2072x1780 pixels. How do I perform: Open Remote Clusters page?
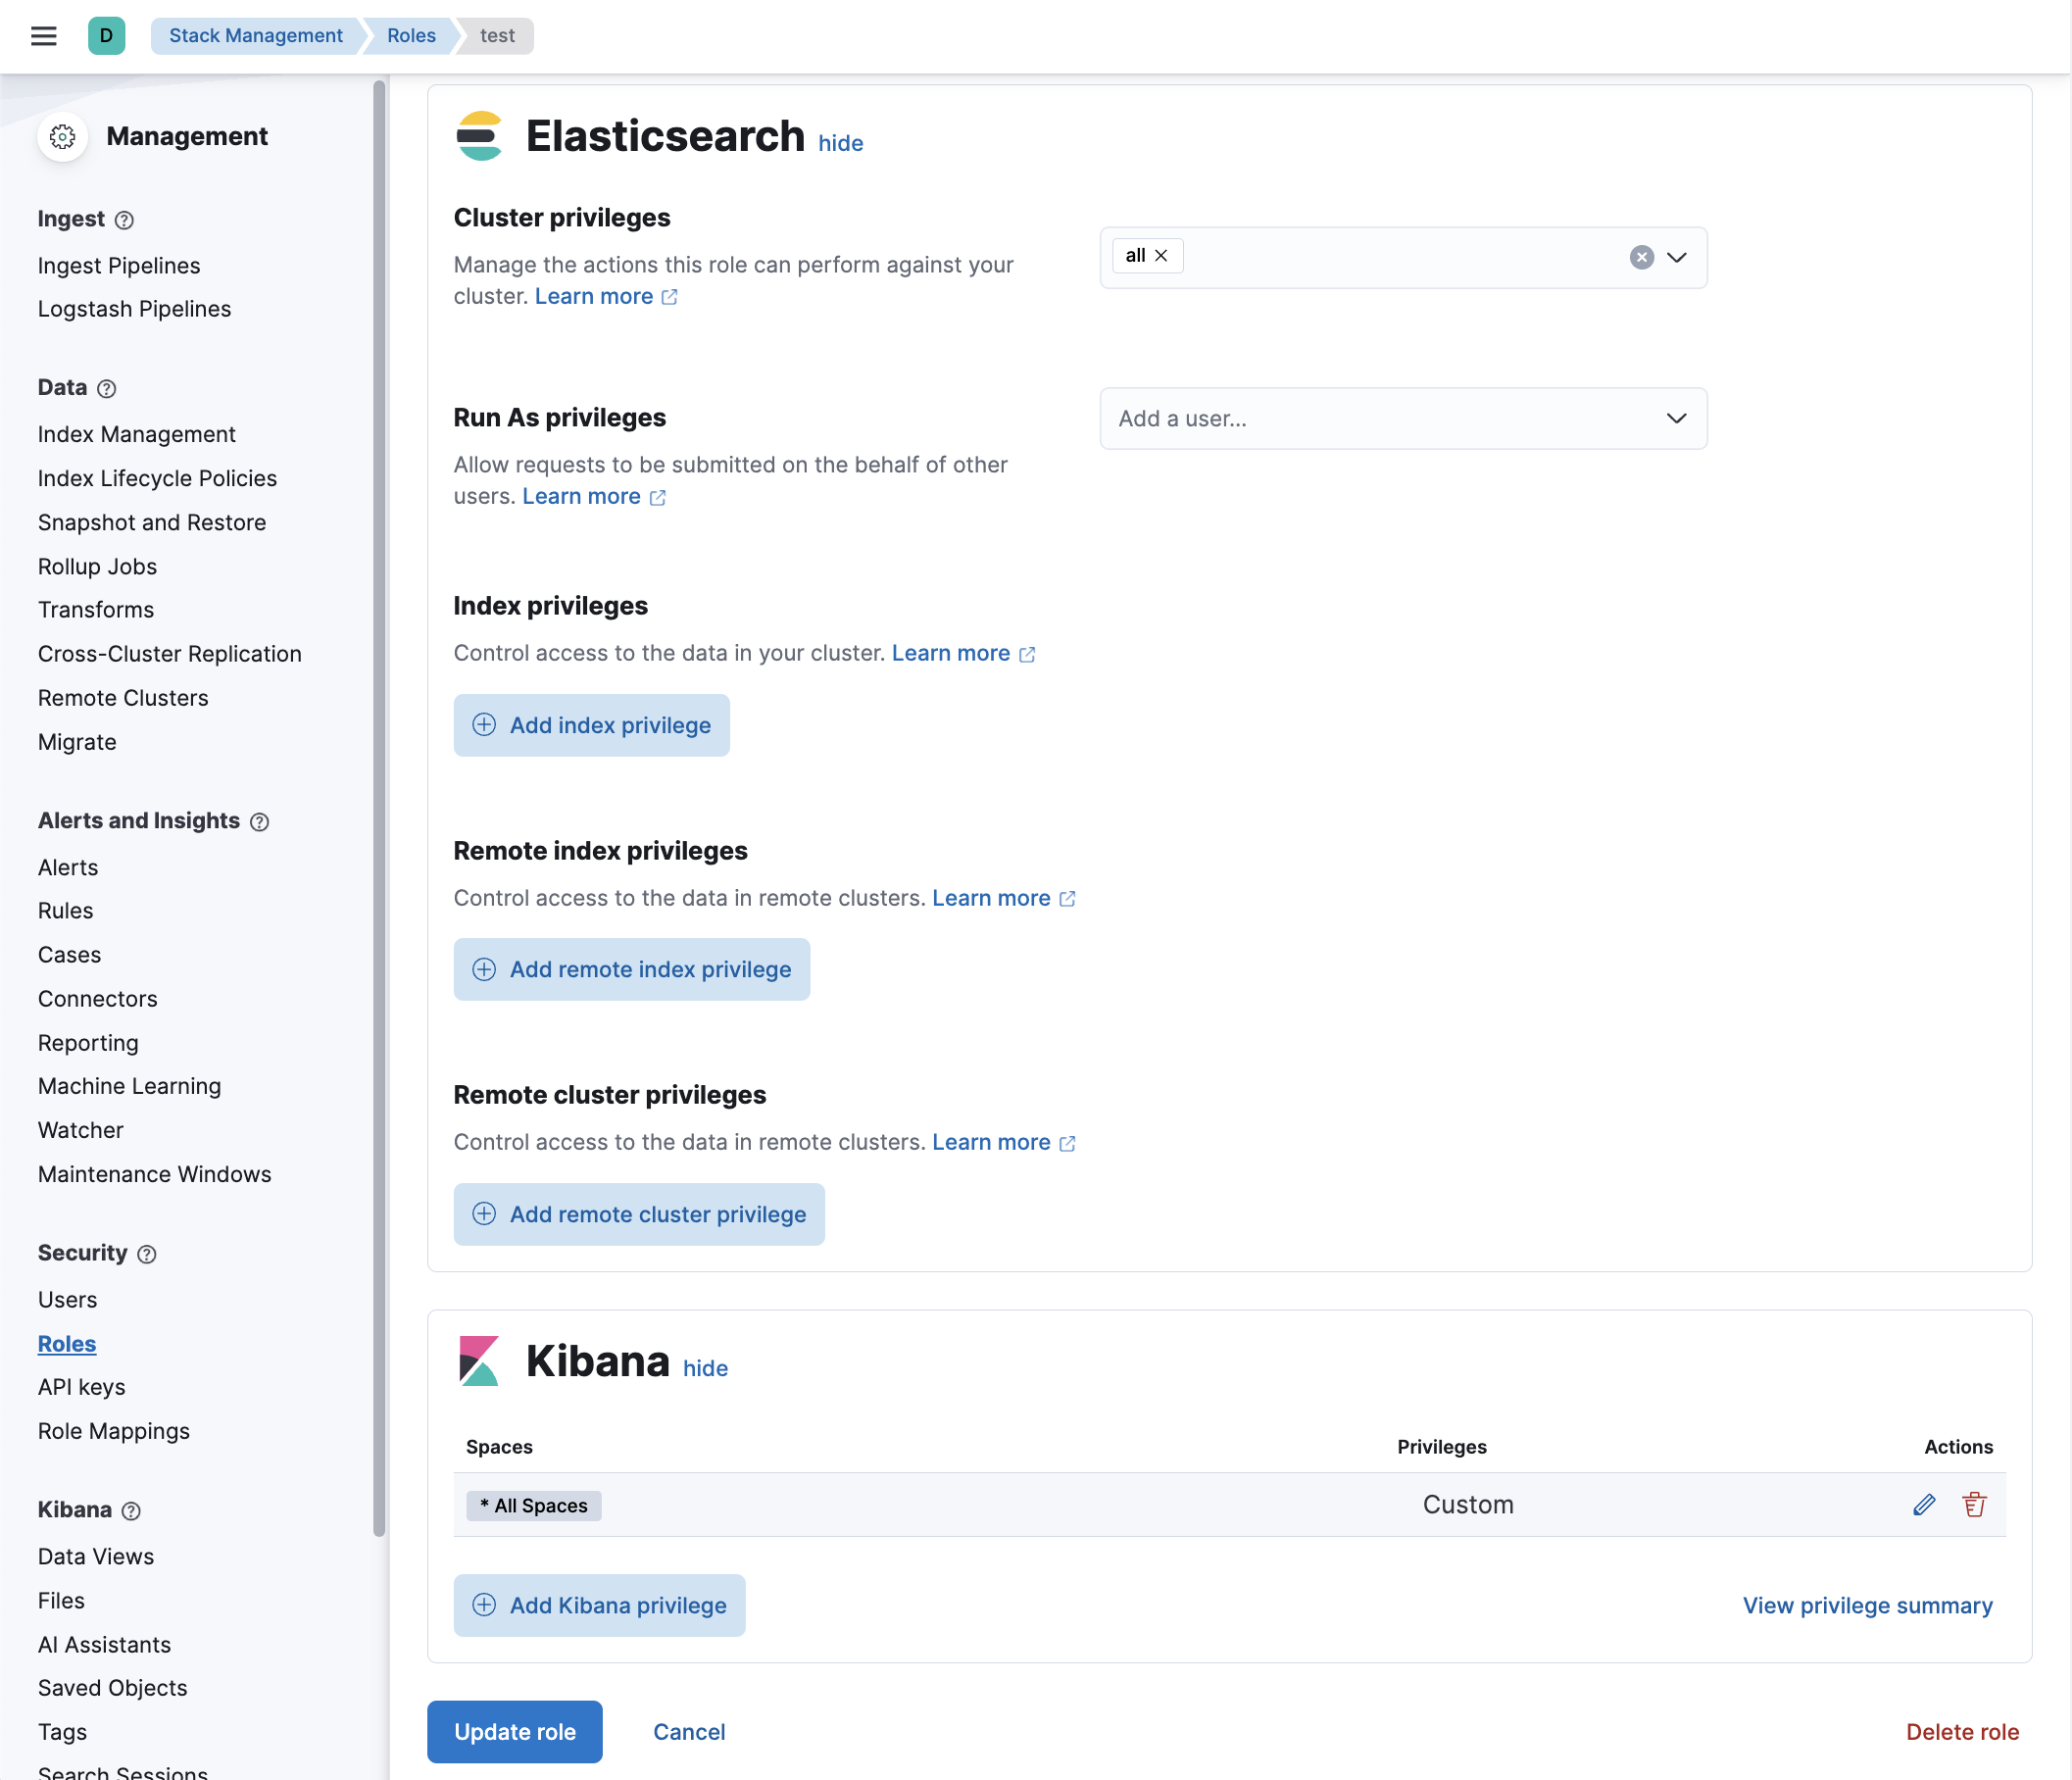pos(123,698)
